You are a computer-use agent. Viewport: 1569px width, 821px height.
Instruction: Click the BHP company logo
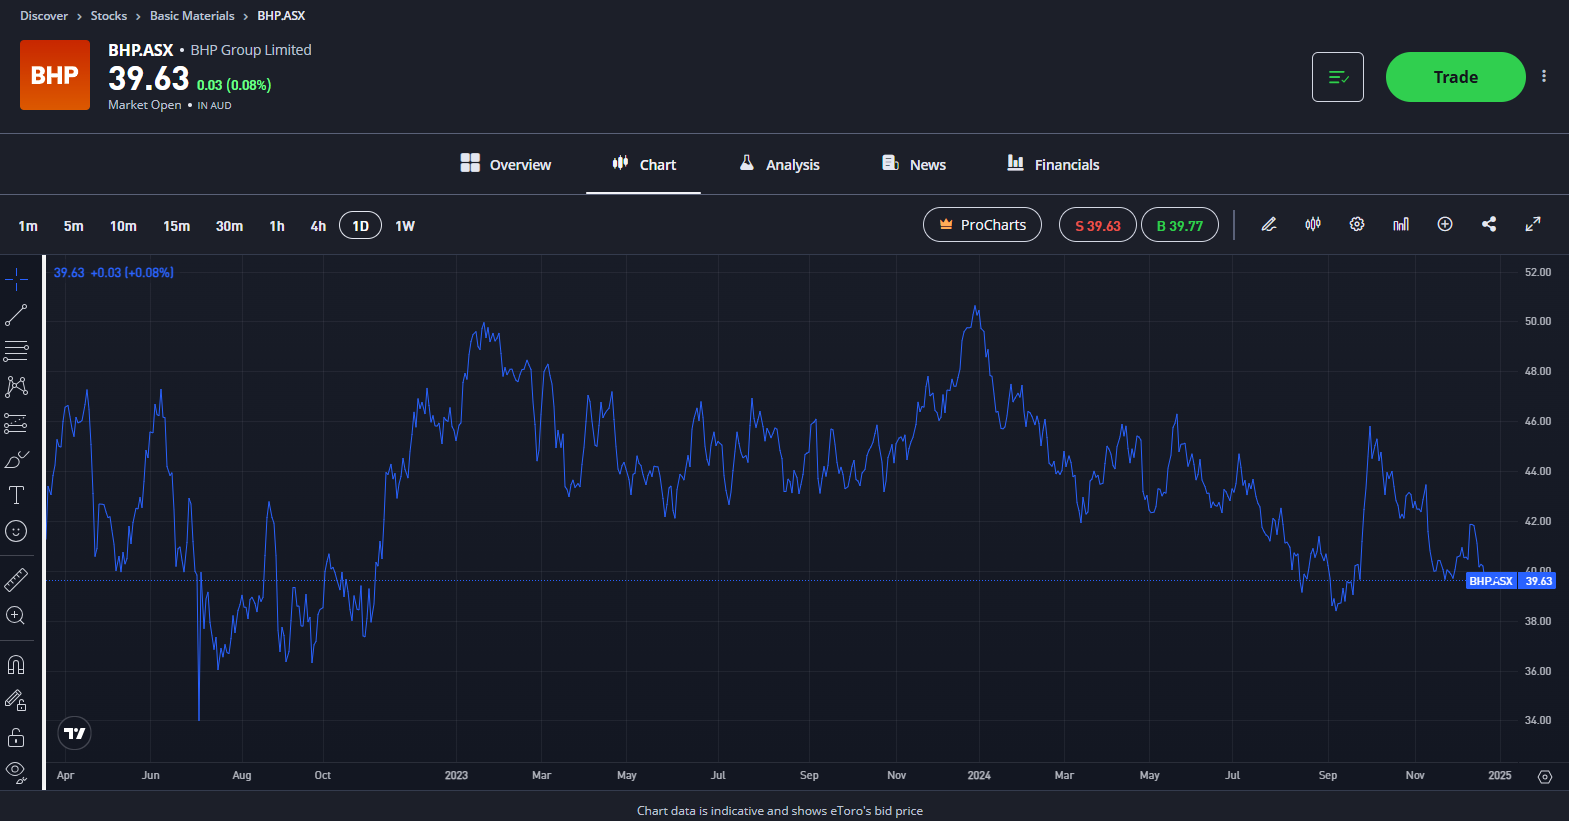tap(55, 75)
